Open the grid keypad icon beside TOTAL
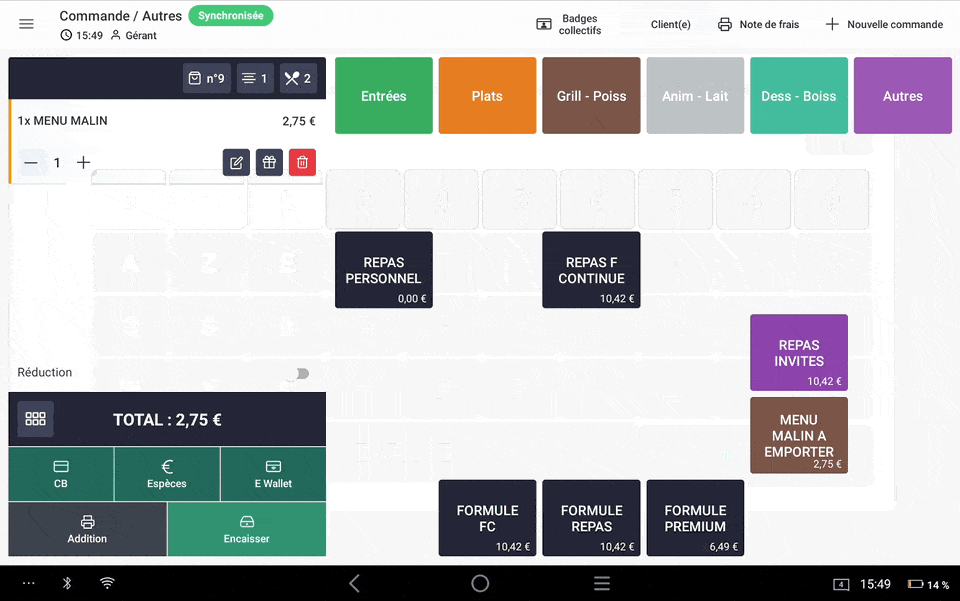Image resolution: width=960 pixels, height=601 pixels. pos(36,419)
